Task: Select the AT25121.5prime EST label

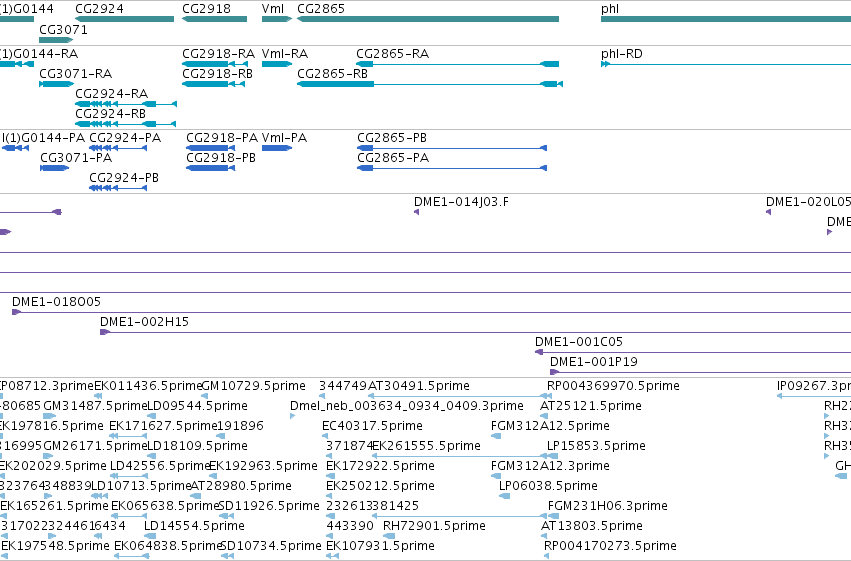Action: point(591,406)
